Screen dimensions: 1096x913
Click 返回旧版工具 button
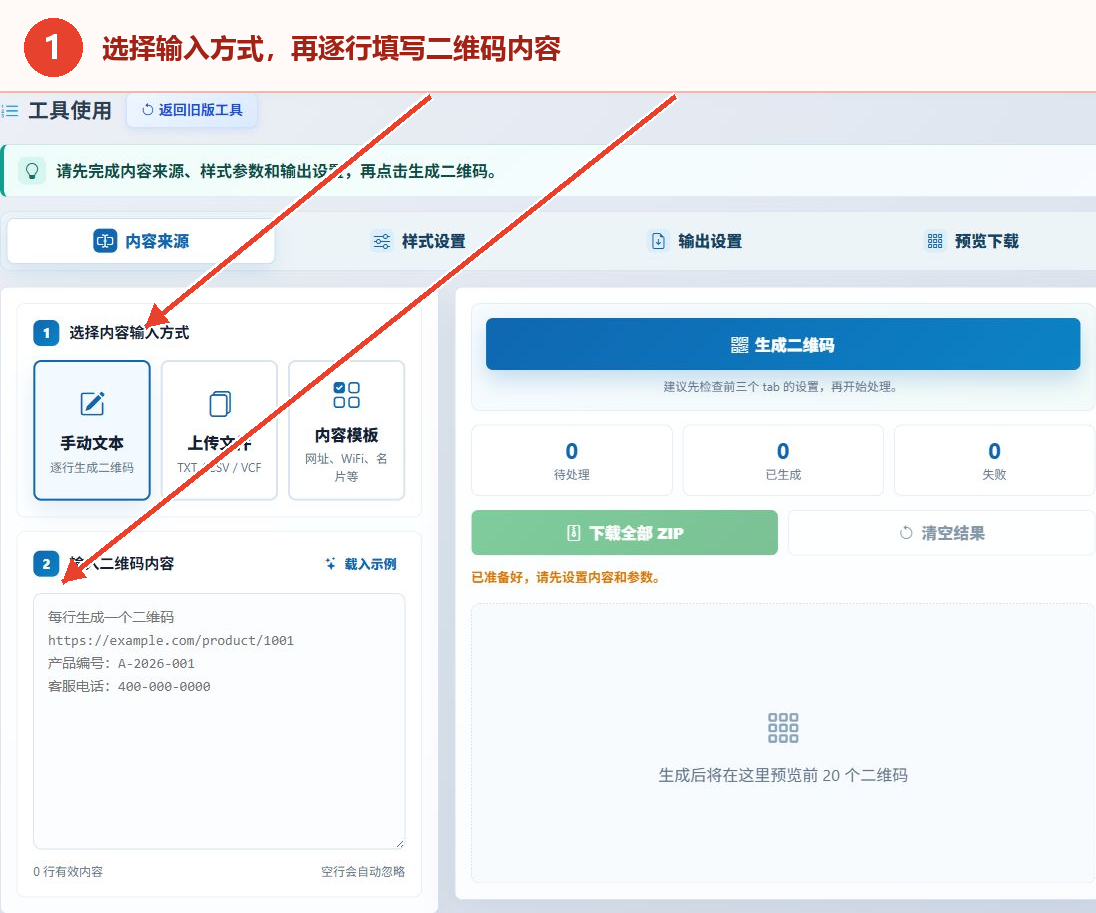coord(192,110)
